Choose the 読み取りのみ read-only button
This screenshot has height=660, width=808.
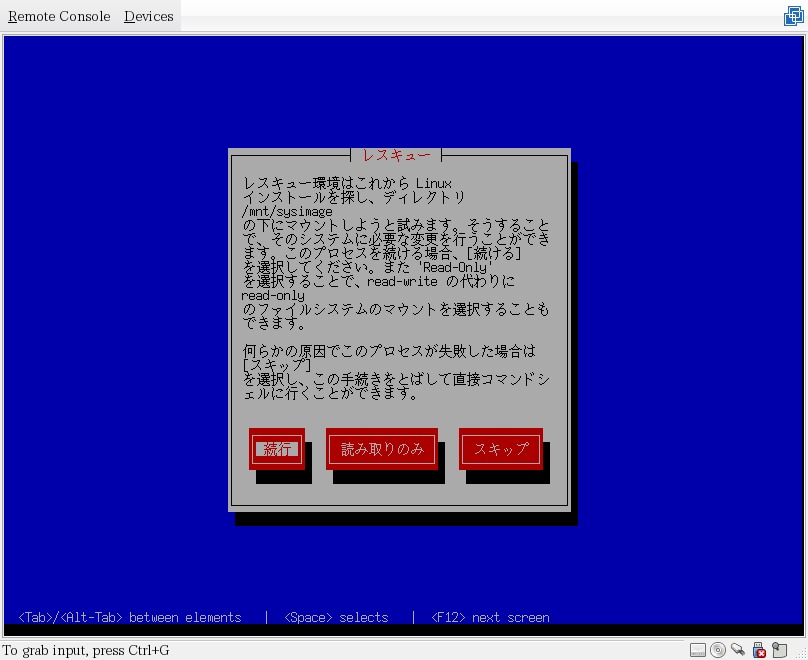[382, 449]
